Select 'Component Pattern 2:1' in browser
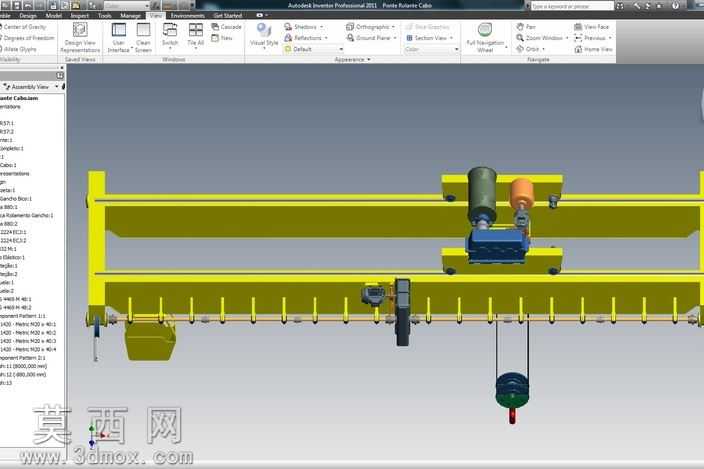The height and width of the screenshot is (469, 704). click(23, 358)
